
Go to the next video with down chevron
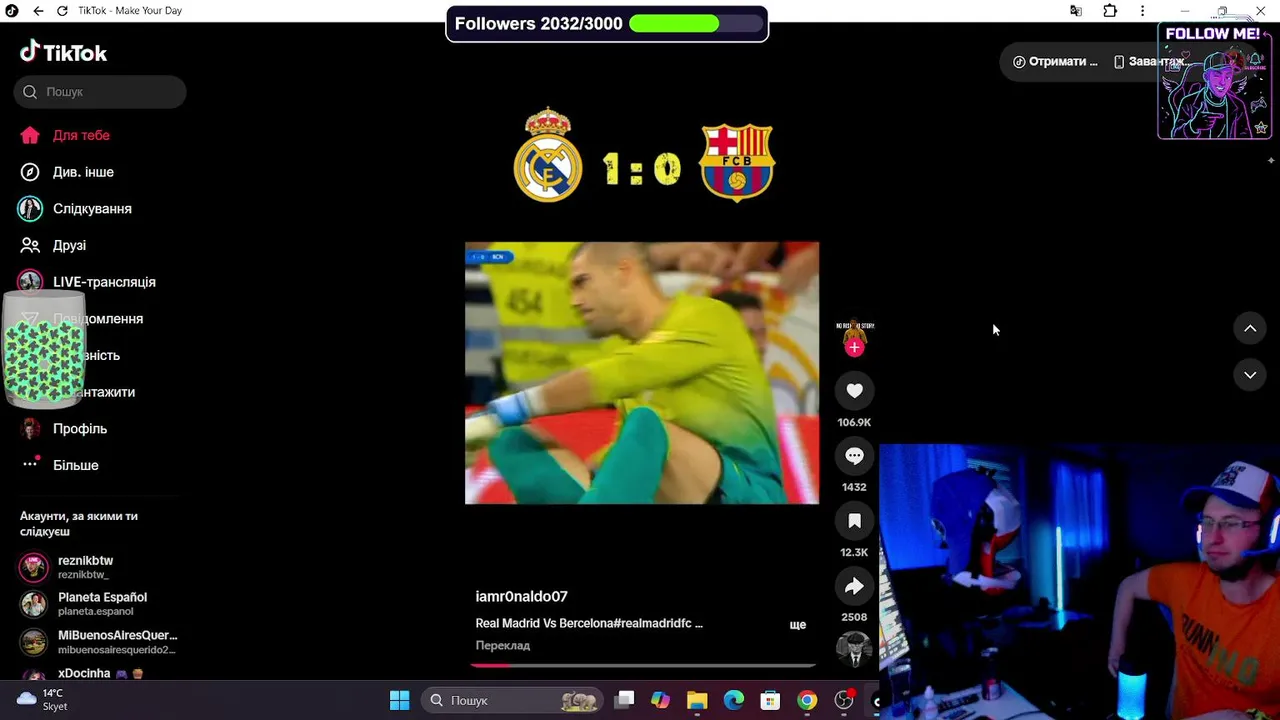1250,375
